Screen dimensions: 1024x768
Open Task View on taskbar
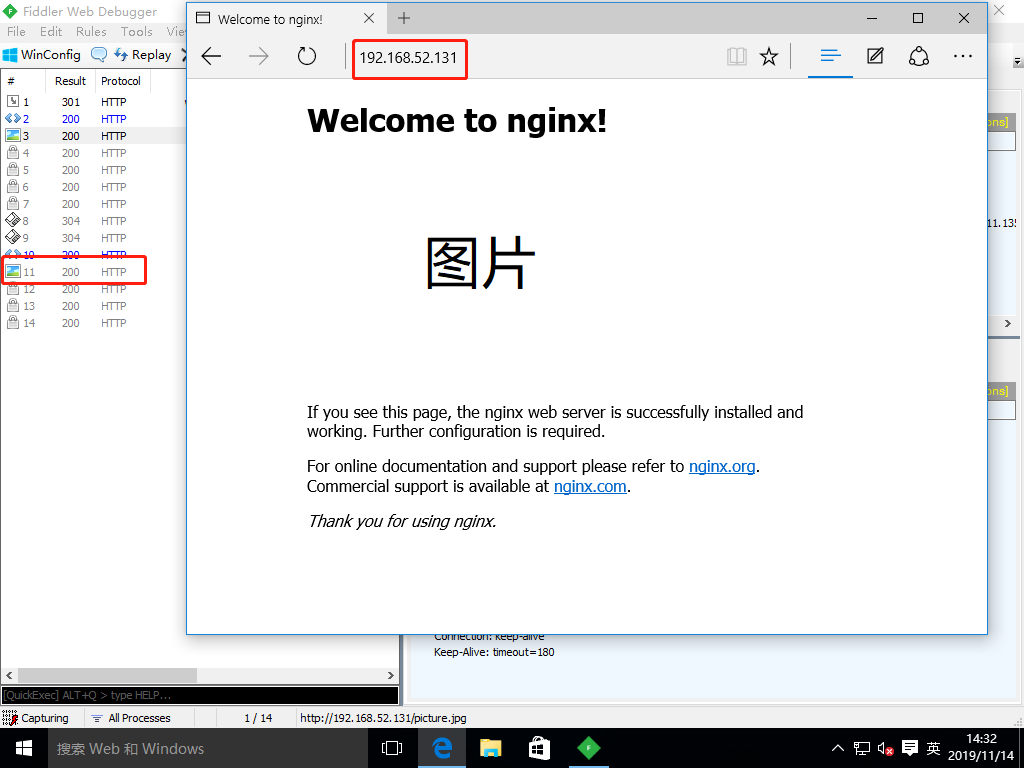click(x=392, y=748)
